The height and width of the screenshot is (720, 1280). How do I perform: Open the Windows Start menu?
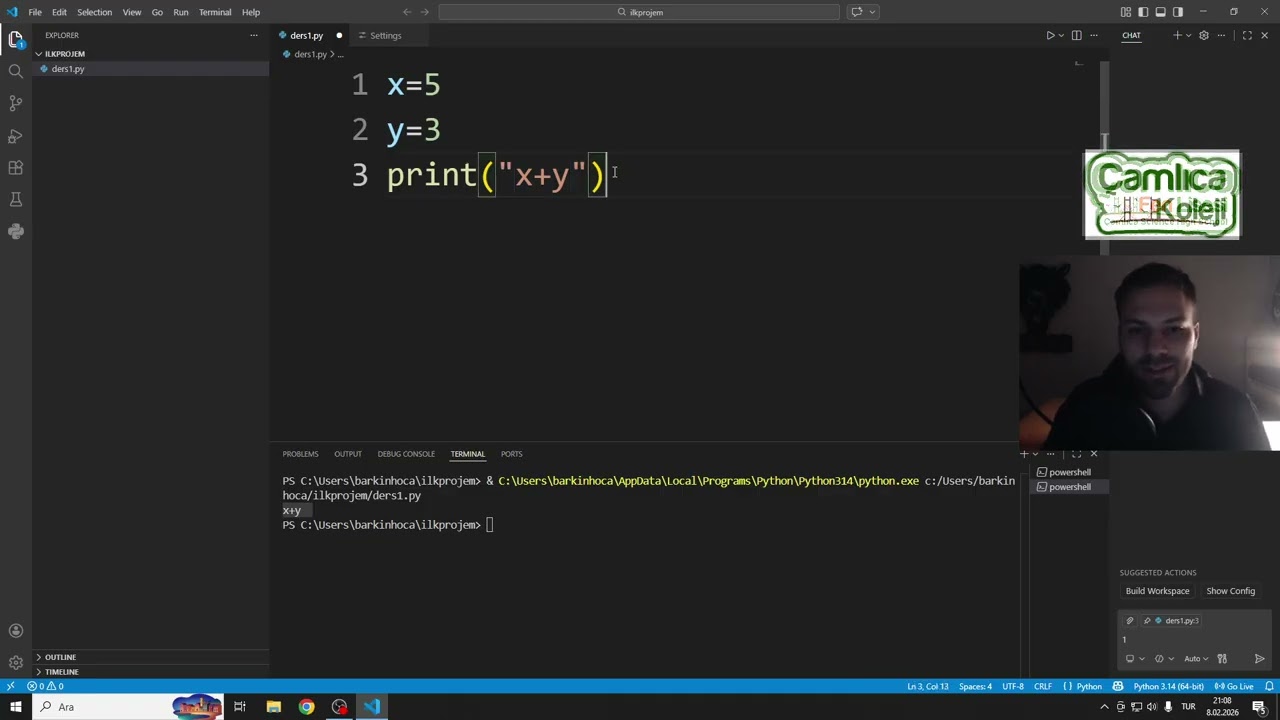click(x=16, y=707)
